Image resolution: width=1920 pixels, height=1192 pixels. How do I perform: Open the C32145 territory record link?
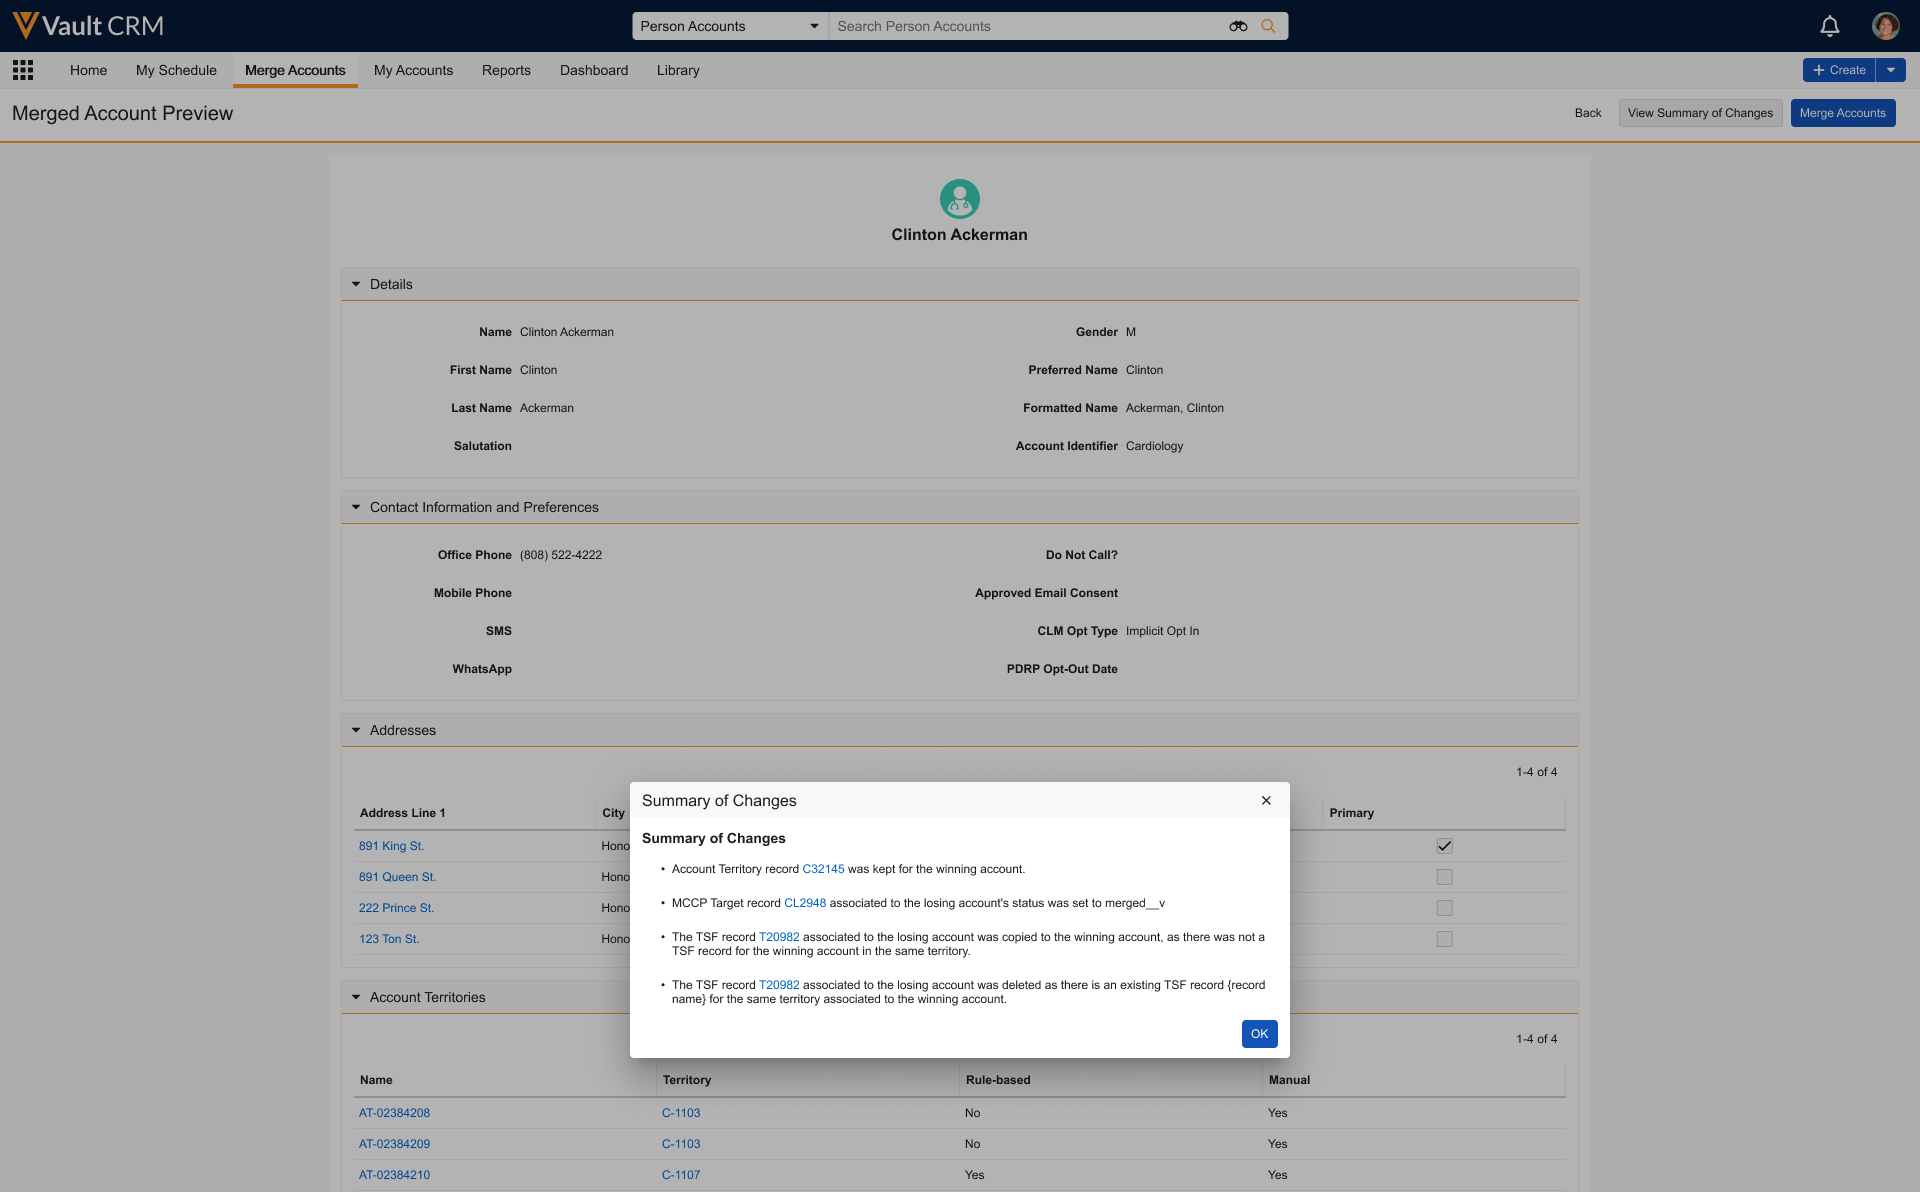pyautogui.click(x=823, y=869)
